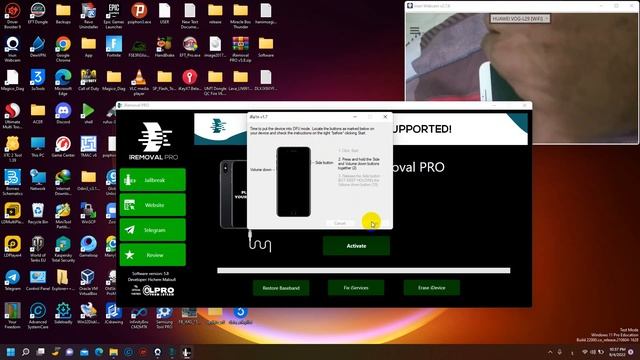The height and width of the screenshot is (360, 640).
Task: Open EFT Dongle desktop shortcut
Action: coord(38,13)
